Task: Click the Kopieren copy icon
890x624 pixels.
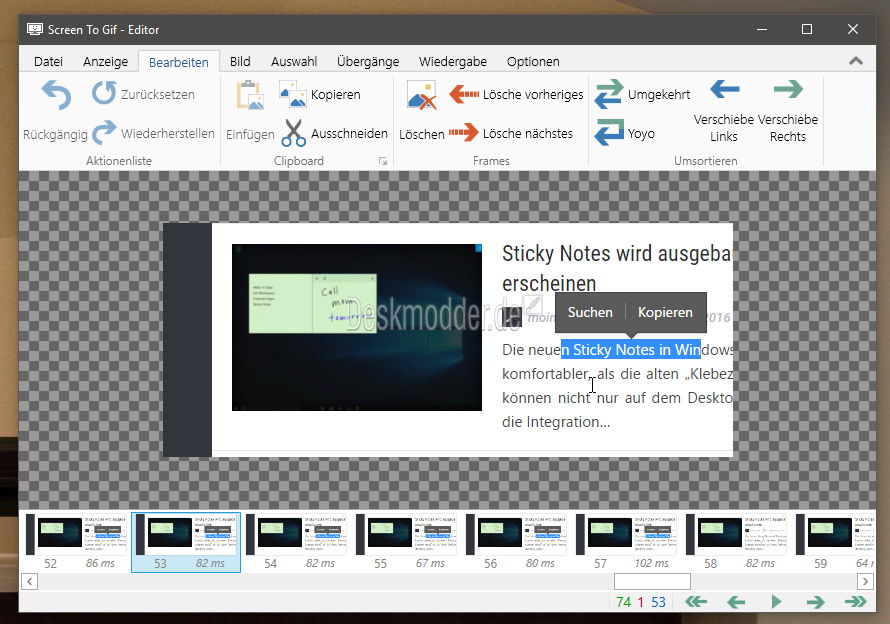Action: pos(293,94)
